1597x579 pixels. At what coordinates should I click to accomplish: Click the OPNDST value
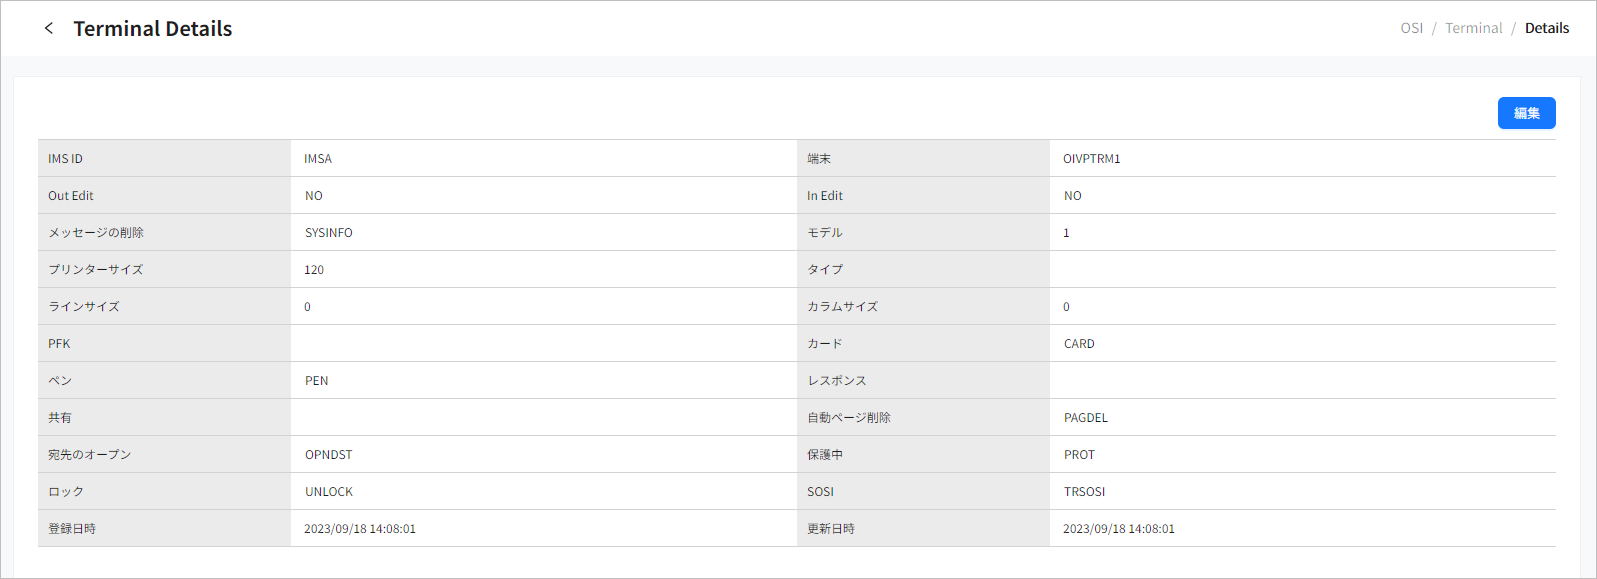point(328,455)
